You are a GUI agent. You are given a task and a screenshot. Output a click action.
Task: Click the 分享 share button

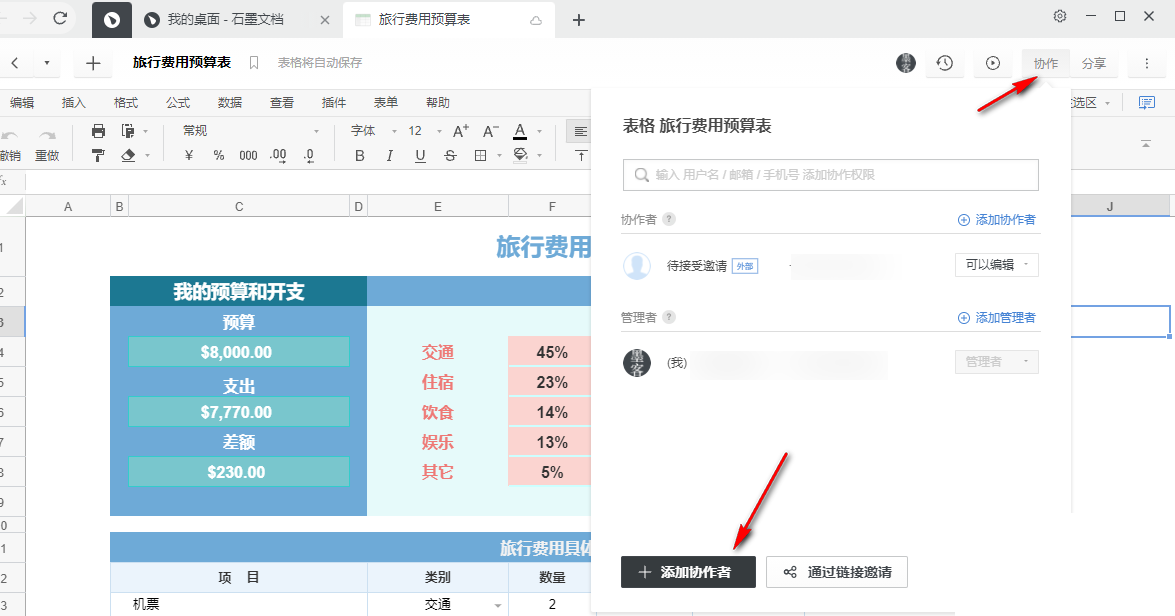[1093, 64]
